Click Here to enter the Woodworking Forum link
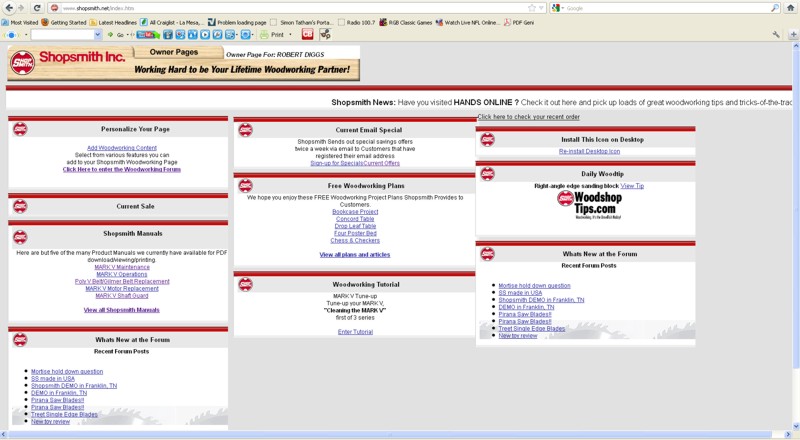The image size is (800, 440). [121, 169]
